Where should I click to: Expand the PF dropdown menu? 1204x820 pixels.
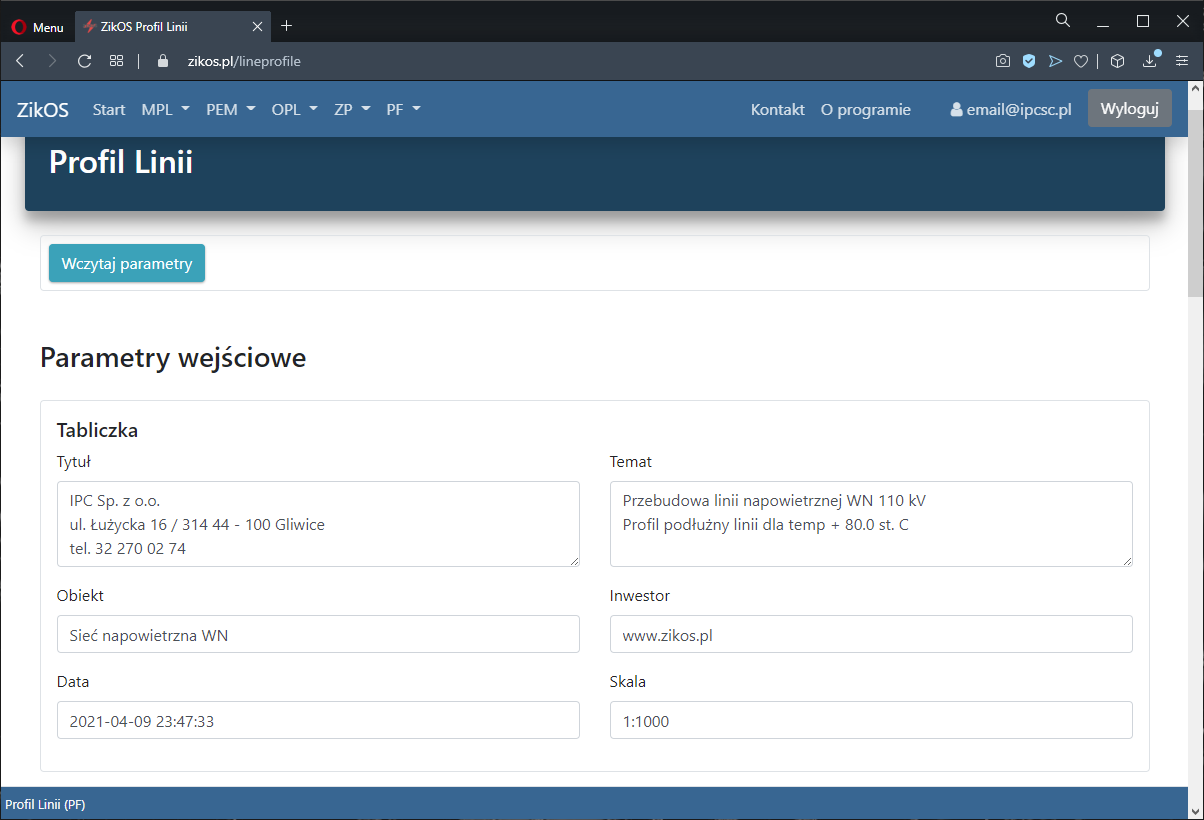(x=403, y=110)
